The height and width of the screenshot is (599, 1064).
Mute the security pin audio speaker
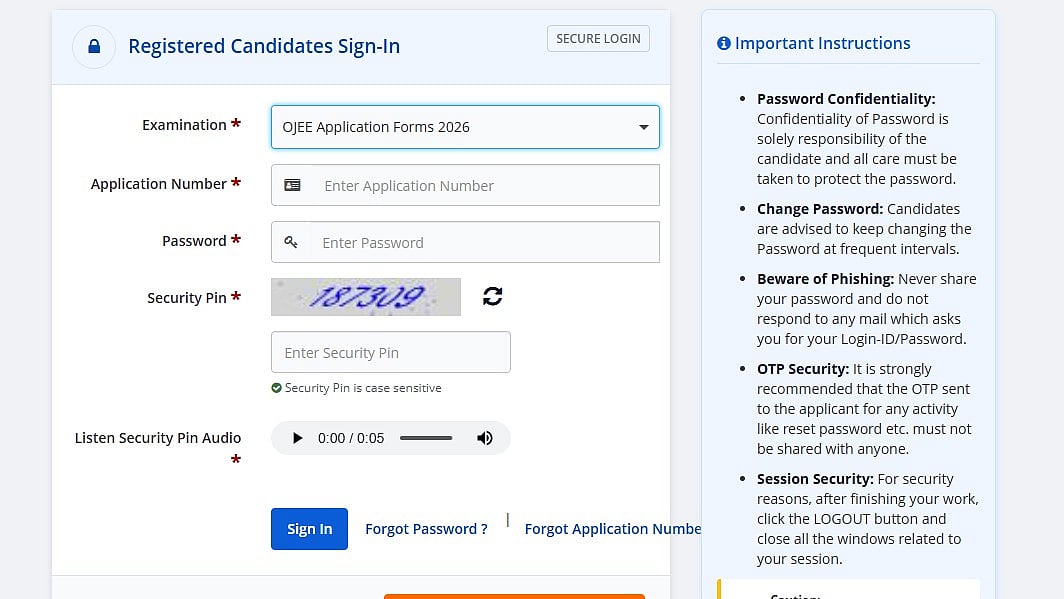(x=485, y=438)
